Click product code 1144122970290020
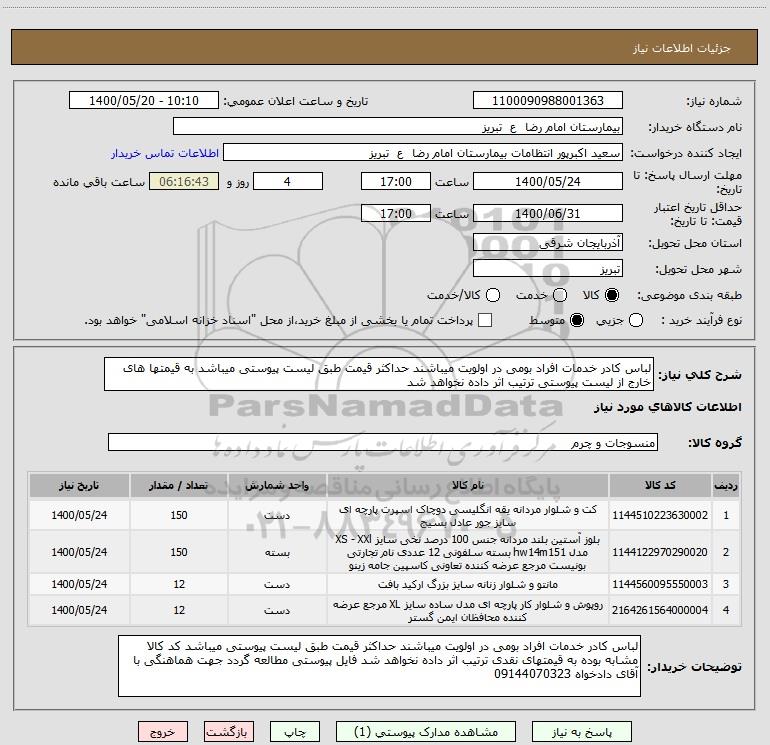Viewport: 770px width, 745px height. [660, 552]
